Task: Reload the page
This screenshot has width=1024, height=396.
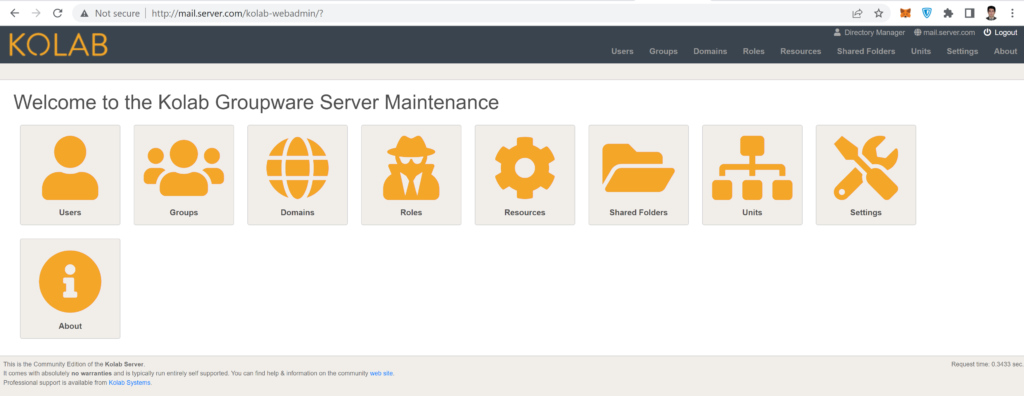Action: [57, 13]
